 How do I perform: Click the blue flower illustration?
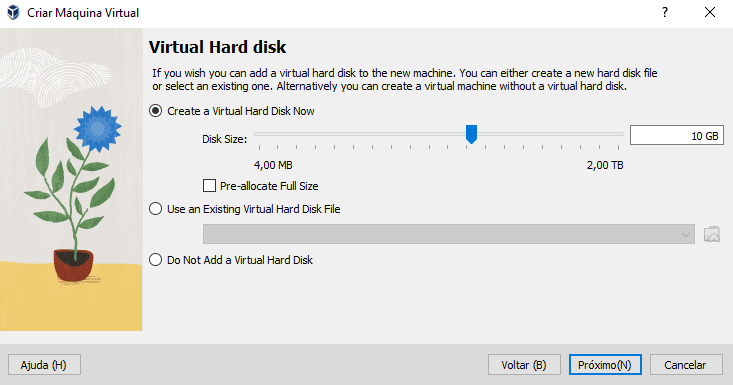[x=98, y=128]
